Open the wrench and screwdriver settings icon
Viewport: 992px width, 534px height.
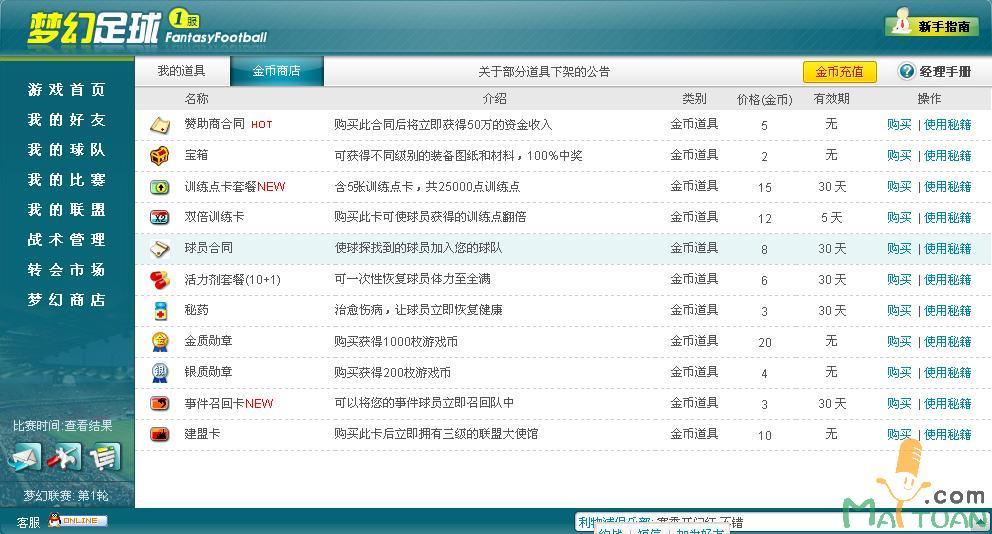tap(64, 458)
